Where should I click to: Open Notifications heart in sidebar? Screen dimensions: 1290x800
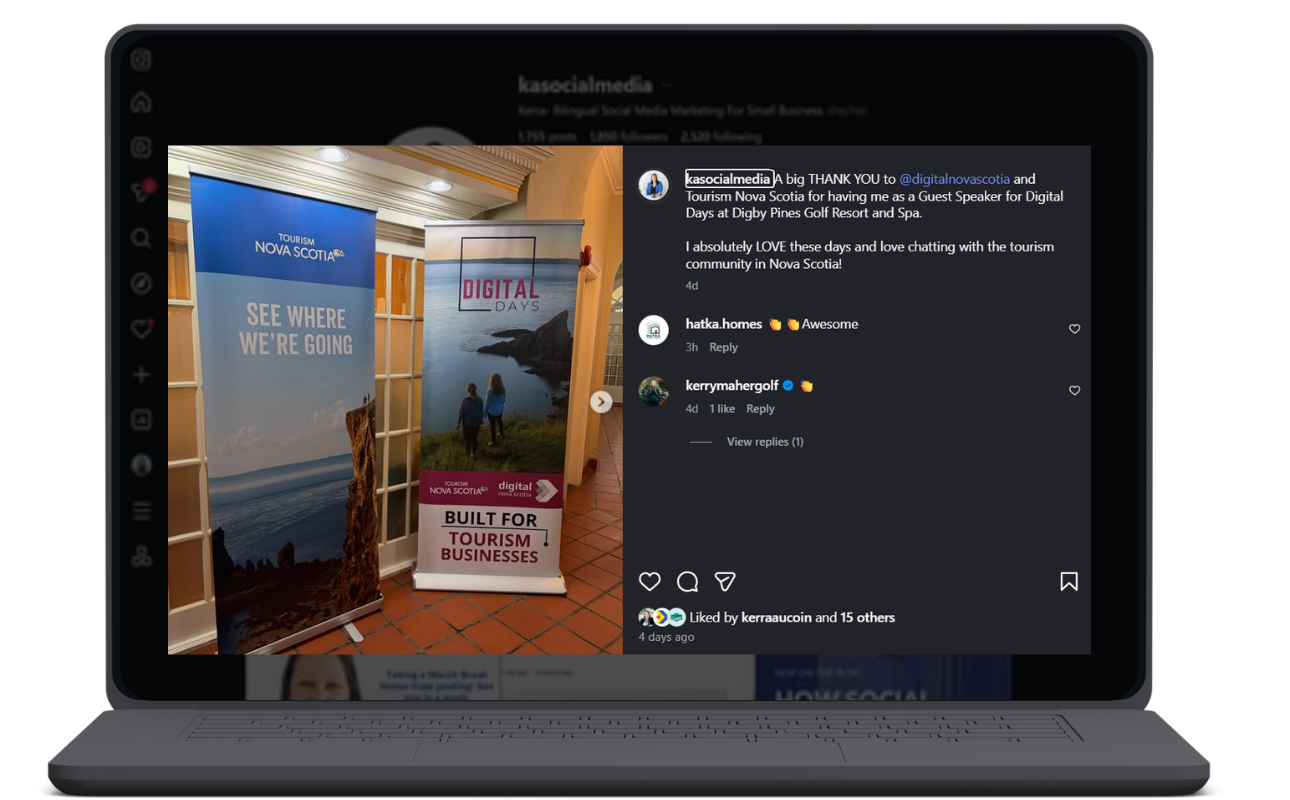click(141, 329)
